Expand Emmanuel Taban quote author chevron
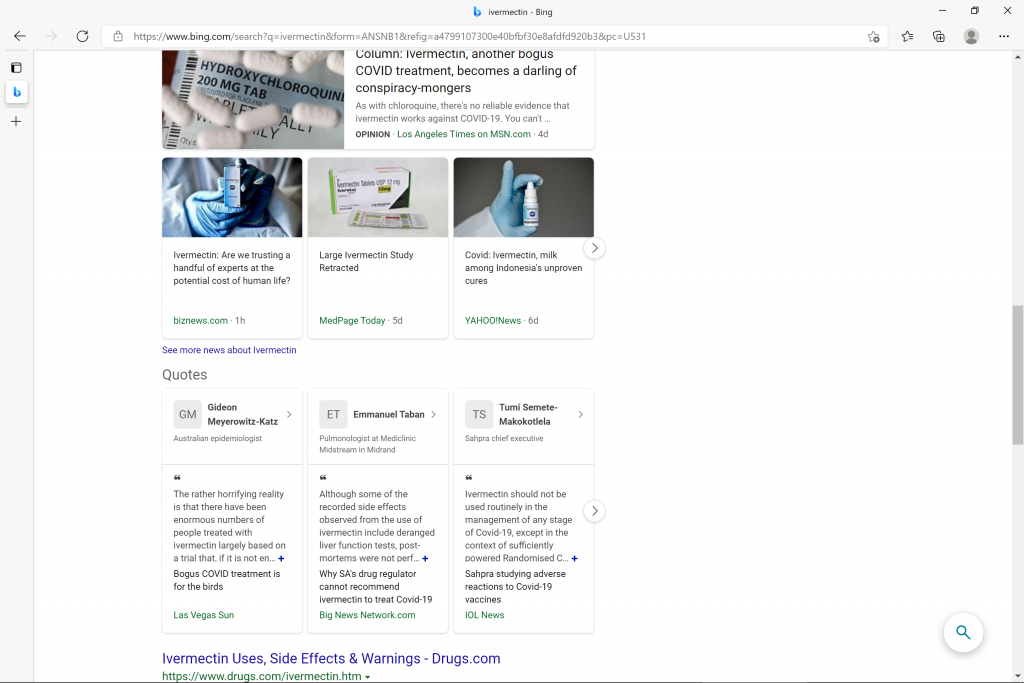1024x683 pixels. pyautogui.click(x=434, y=415)
